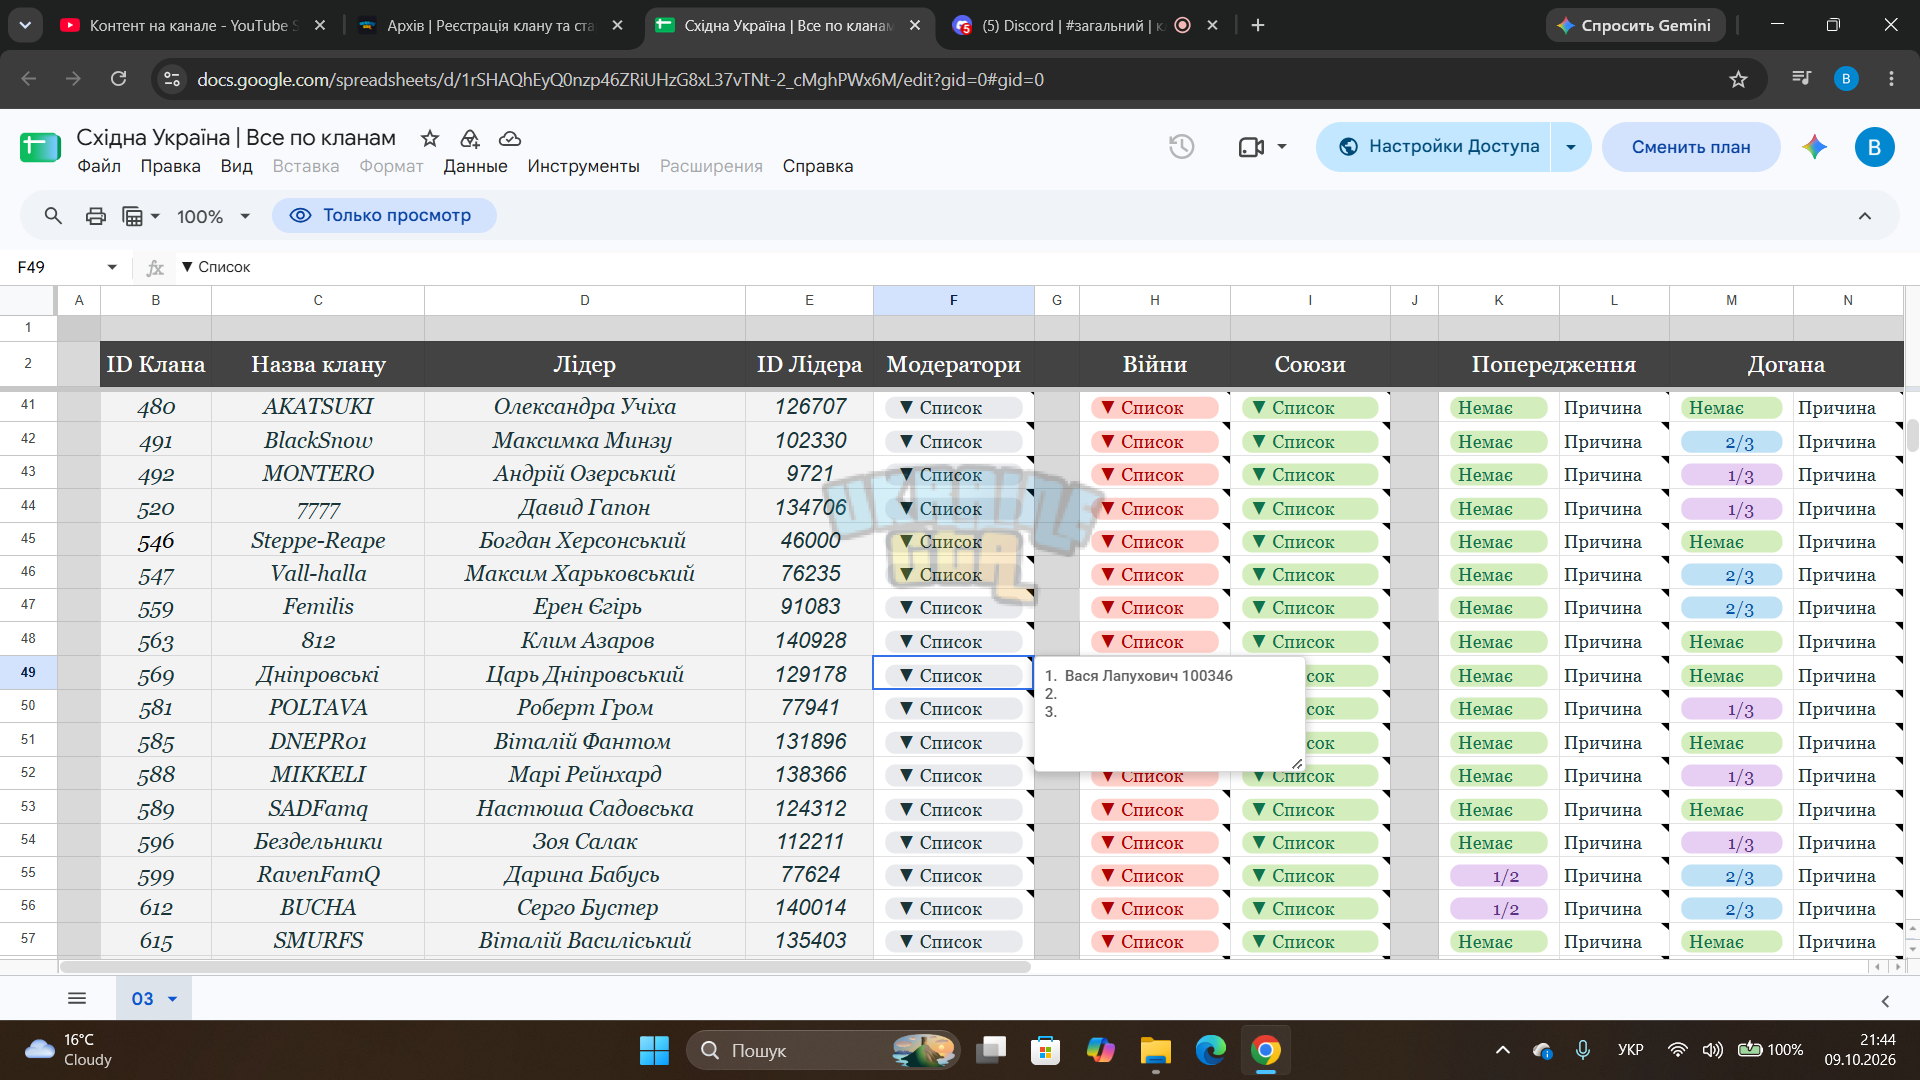The image size is (1920, 1080).
Task: Open Microsoft Edge from taskbar
Action: pos(1210,1050)
